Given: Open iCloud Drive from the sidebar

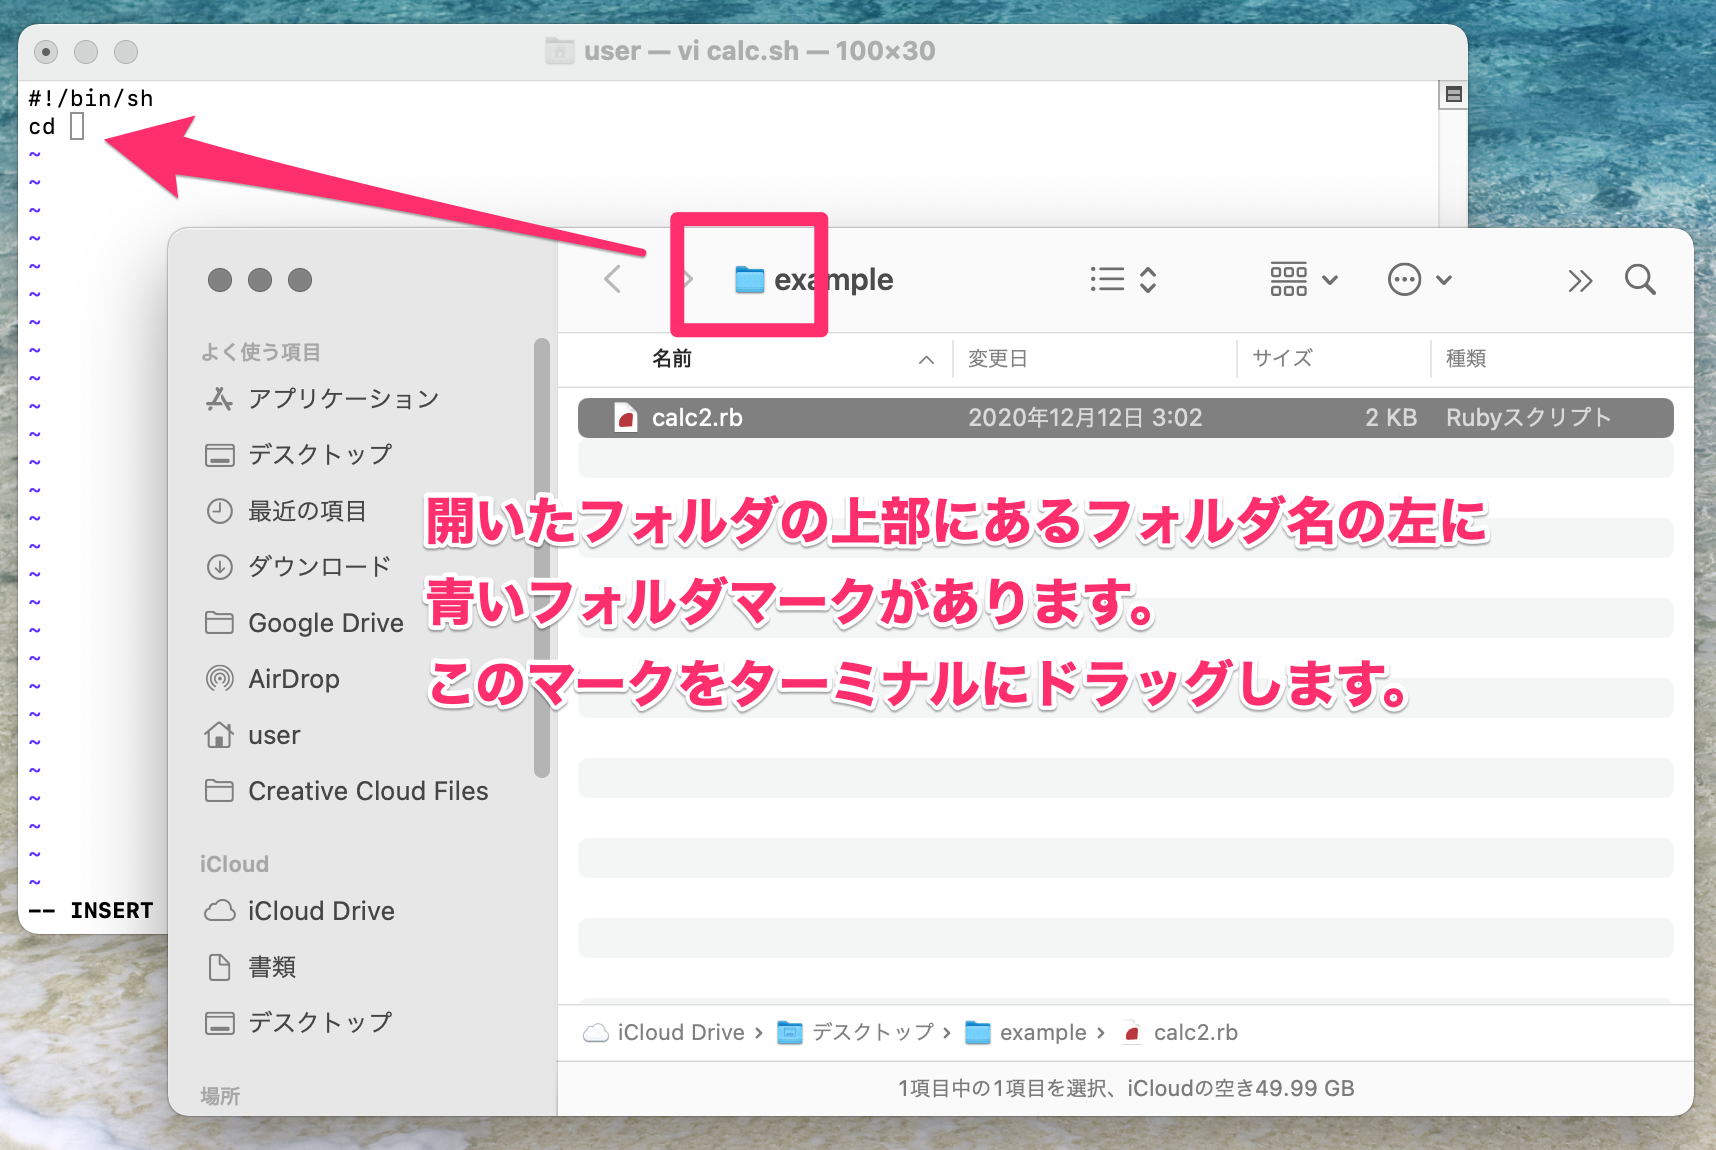Looking at the screenshot, I should pyautogui.click(x=320, y=910).
